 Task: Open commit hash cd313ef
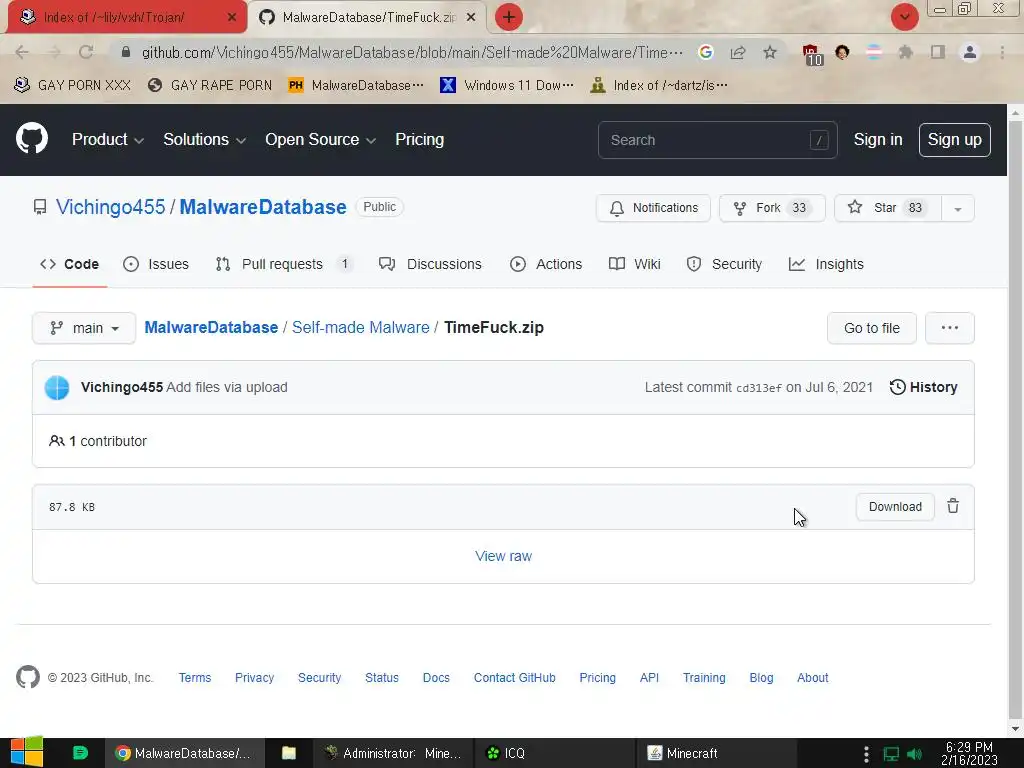click(x=758, y=387)
